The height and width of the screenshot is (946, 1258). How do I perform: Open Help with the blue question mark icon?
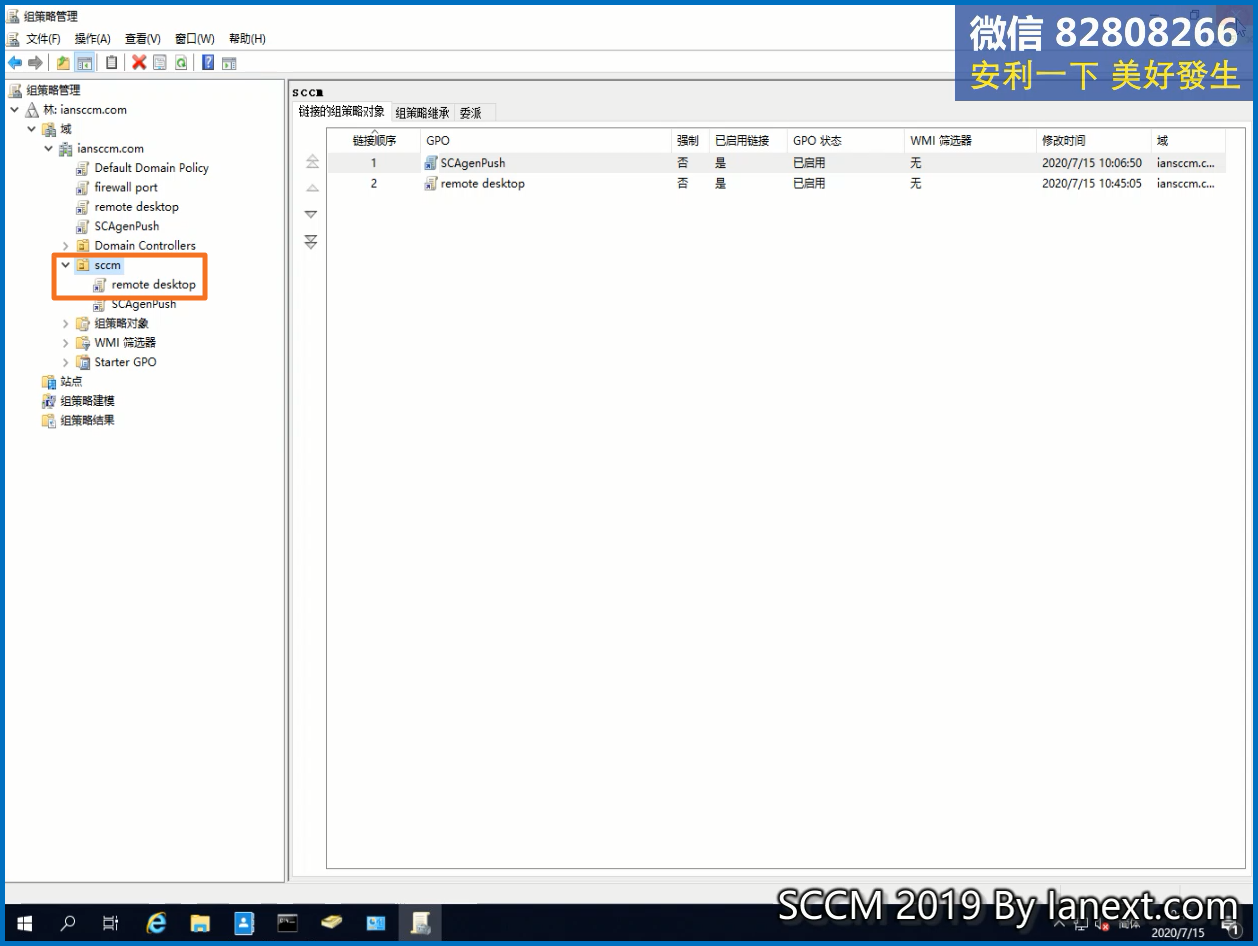pos(208,63)
